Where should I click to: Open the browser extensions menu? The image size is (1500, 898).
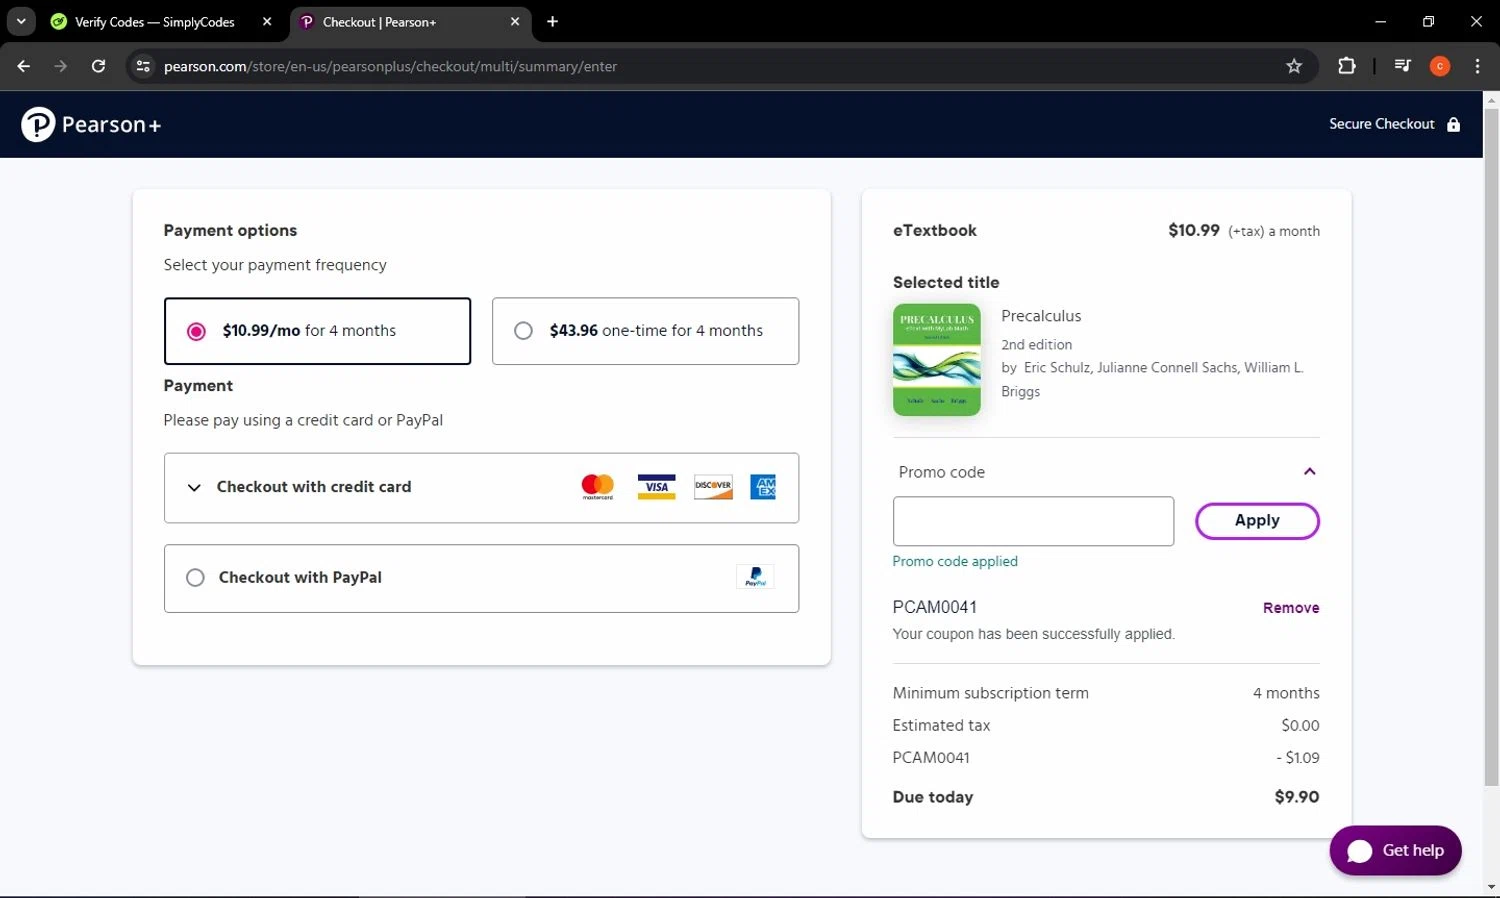click(1347, 66)
